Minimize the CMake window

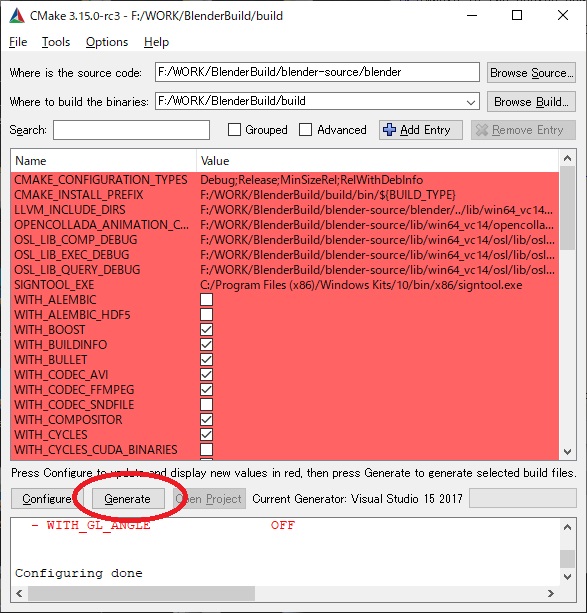472,16
